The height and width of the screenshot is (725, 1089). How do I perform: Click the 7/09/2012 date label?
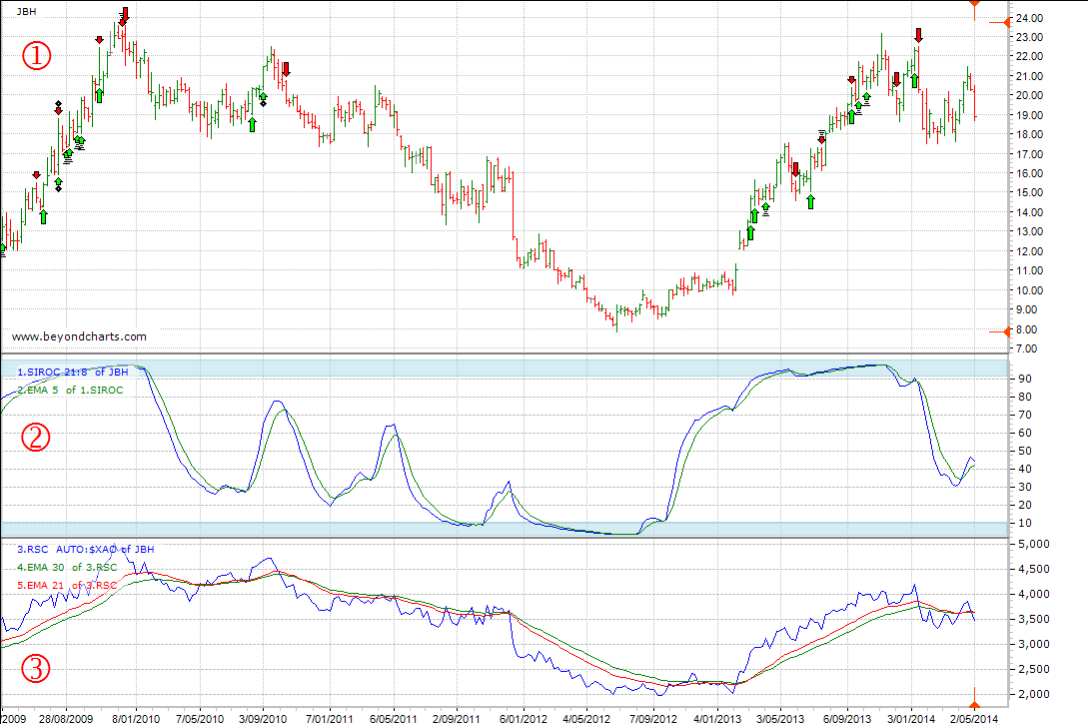[653, 719]
